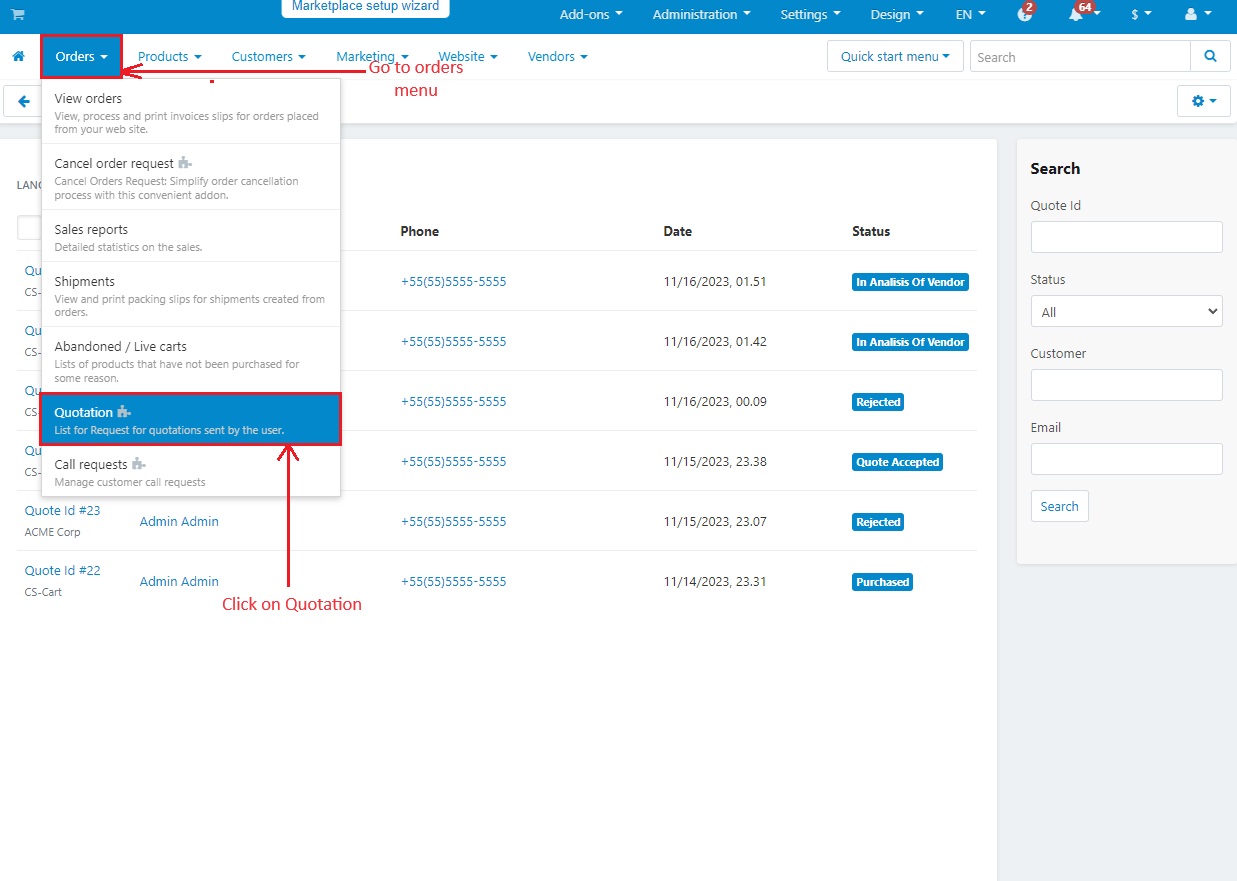Open the gear settings button
This screenshot has height=881, width=1237.
click(1203, 101)
